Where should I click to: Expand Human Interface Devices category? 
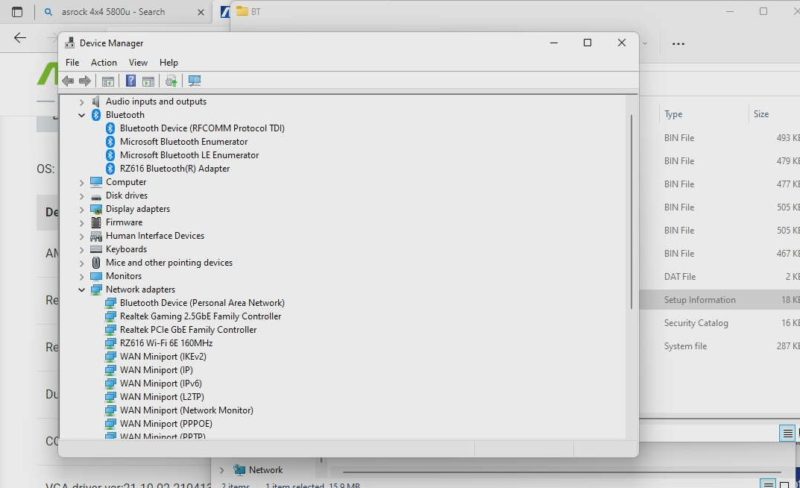(x=82, y=236)
